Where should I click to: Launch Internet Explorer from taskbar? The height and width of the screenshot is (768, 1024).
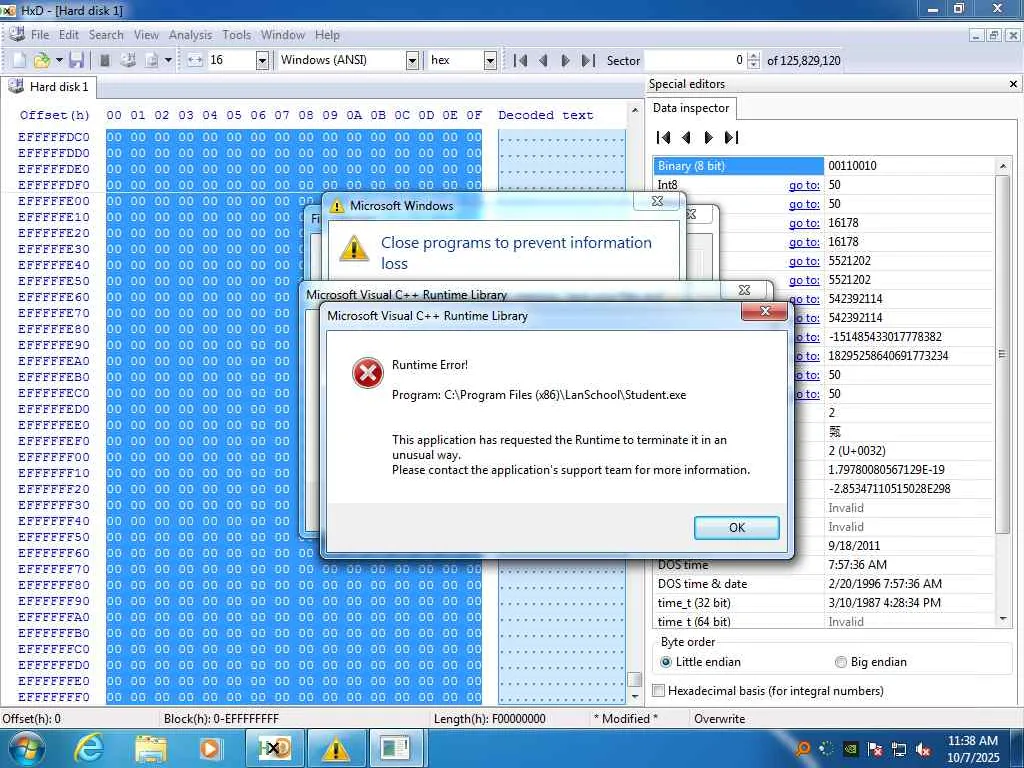click(88, 748)
